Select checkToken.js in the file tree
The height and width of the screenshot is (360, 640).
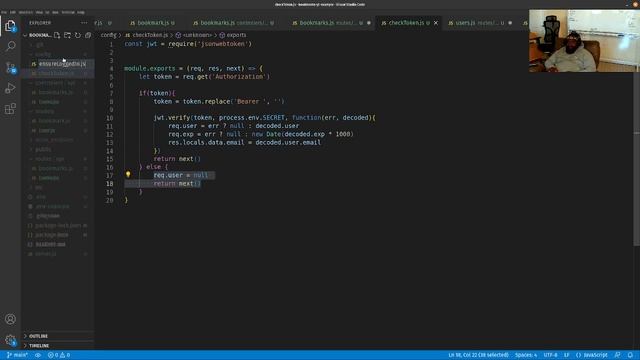(58, 73)
